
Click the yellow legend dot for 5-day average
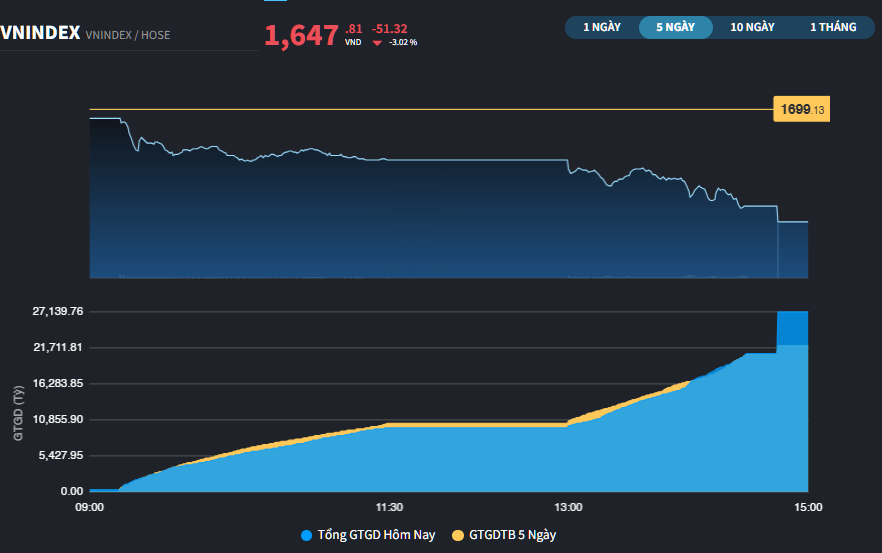pyautogui.click(x=459, y=535)
